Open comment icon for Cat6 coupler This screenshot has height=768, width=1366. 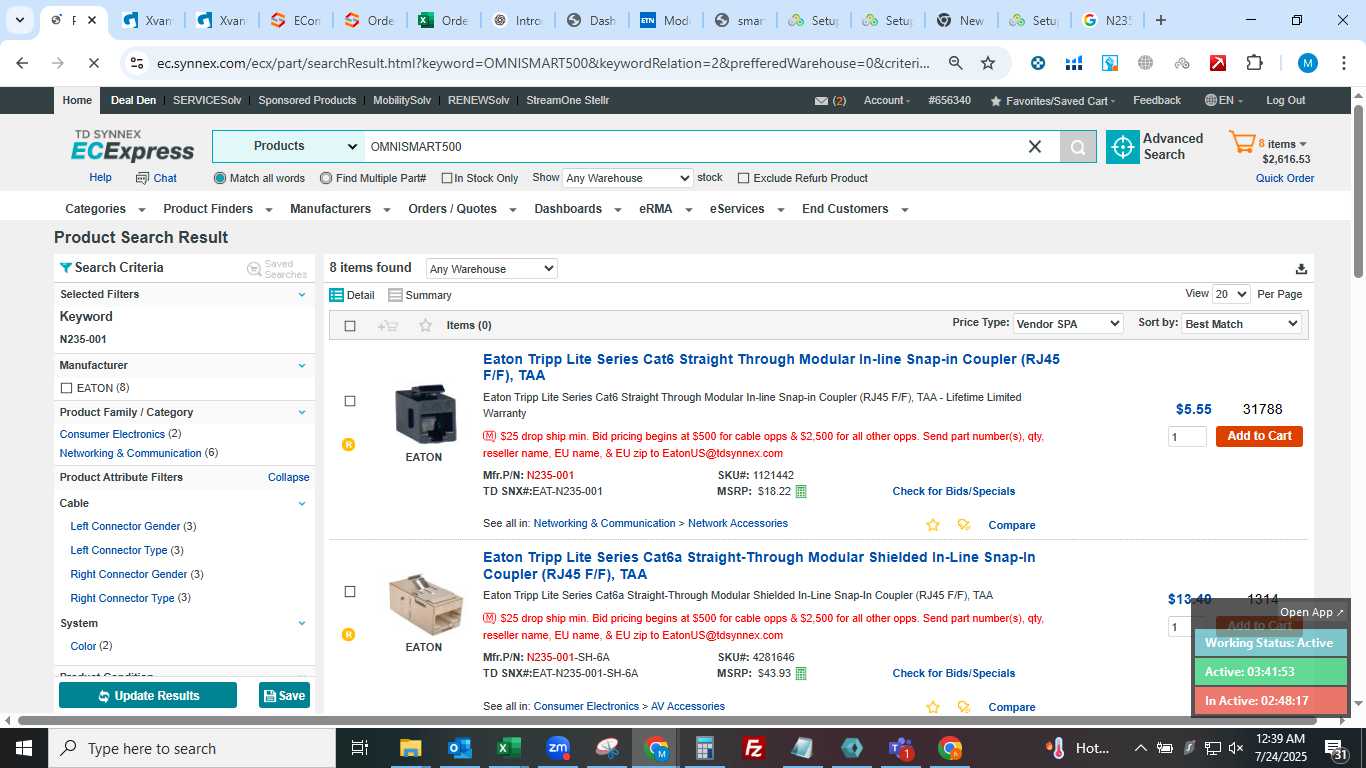click(964, 525)
